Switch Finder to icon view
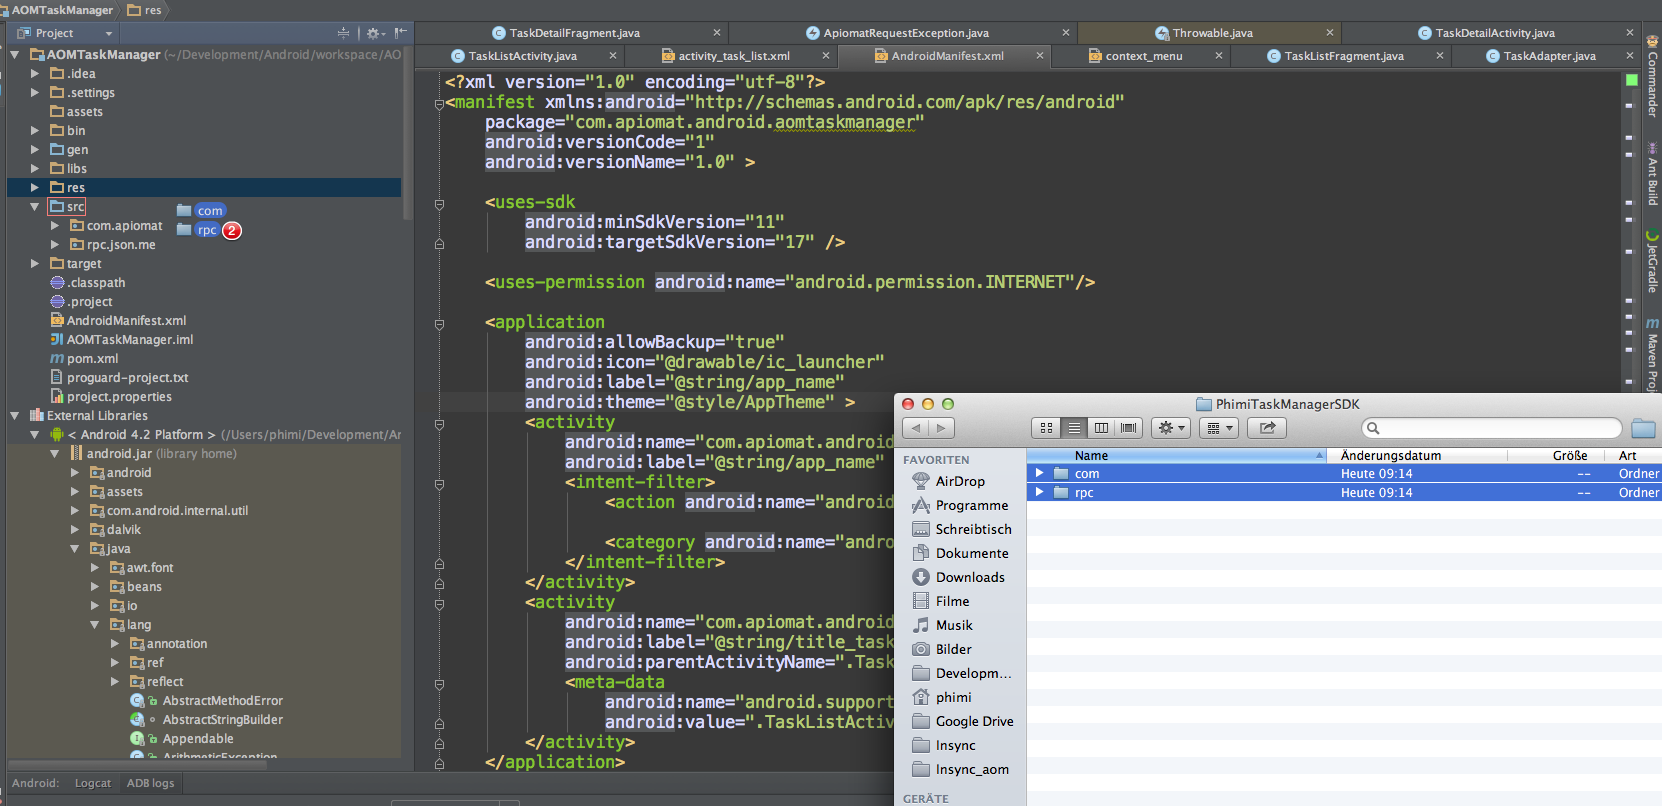 point(1046,428)
